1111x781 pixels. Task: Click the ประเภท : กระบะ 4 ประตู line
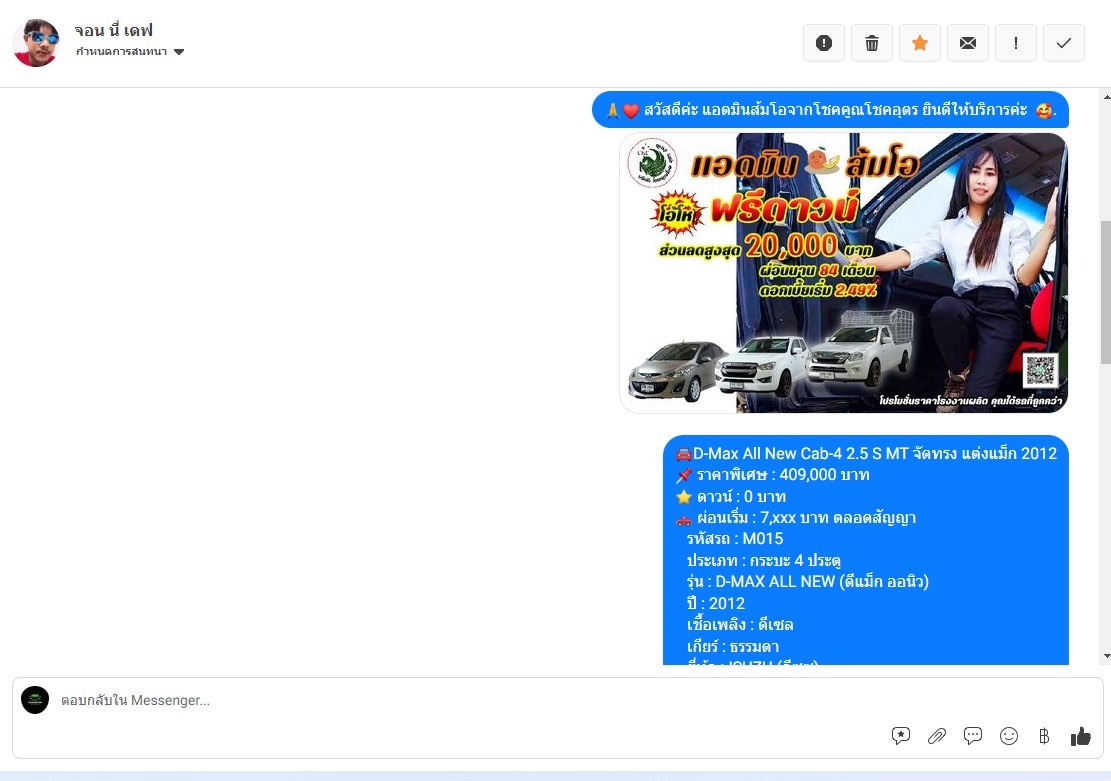(x=764, y=561)
